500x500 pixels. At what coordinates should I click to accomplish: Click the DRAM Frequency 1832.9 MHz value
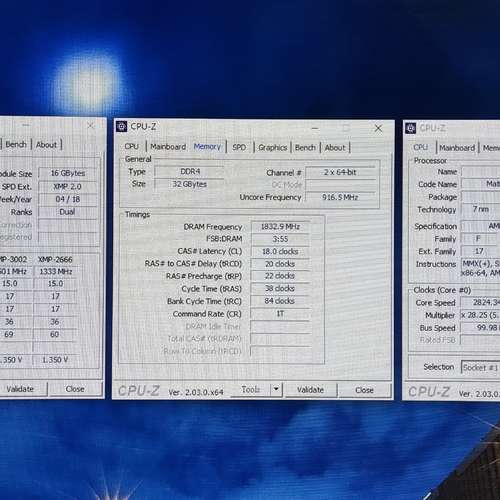point(280,227)
